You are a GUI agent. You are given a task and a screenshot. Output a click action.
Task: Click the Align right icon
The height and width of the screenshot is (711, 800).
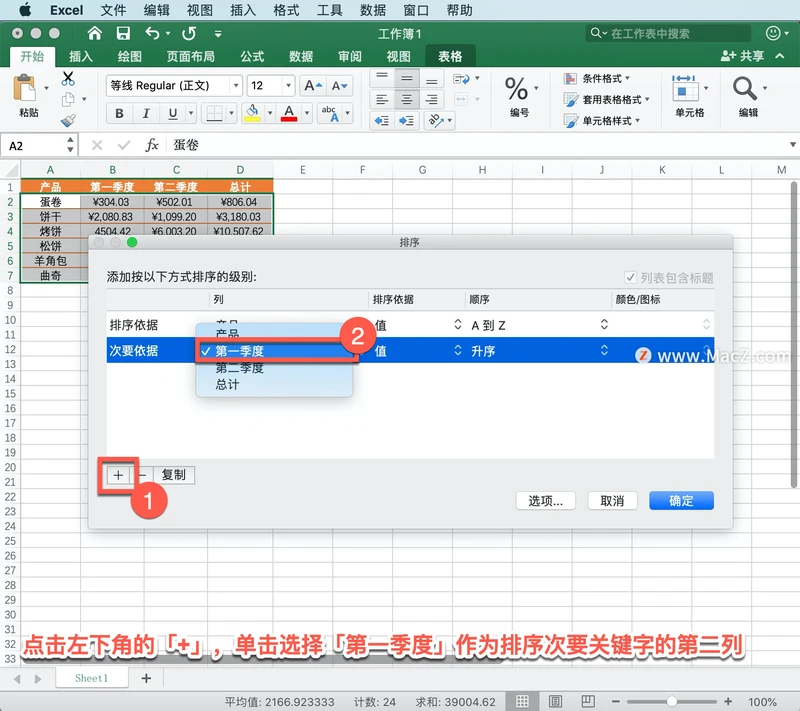point(432,99)
